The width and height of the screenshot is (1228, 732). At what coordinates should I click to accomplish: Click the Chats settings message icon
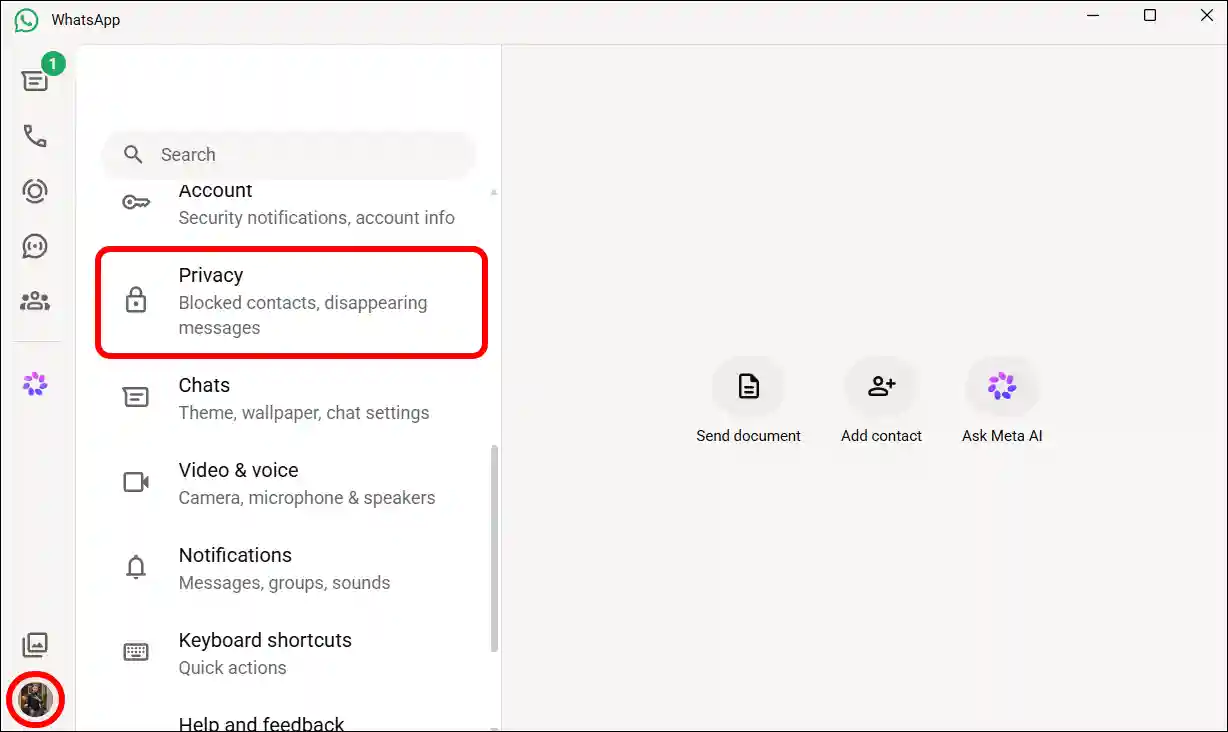click(x=136, y=397)
